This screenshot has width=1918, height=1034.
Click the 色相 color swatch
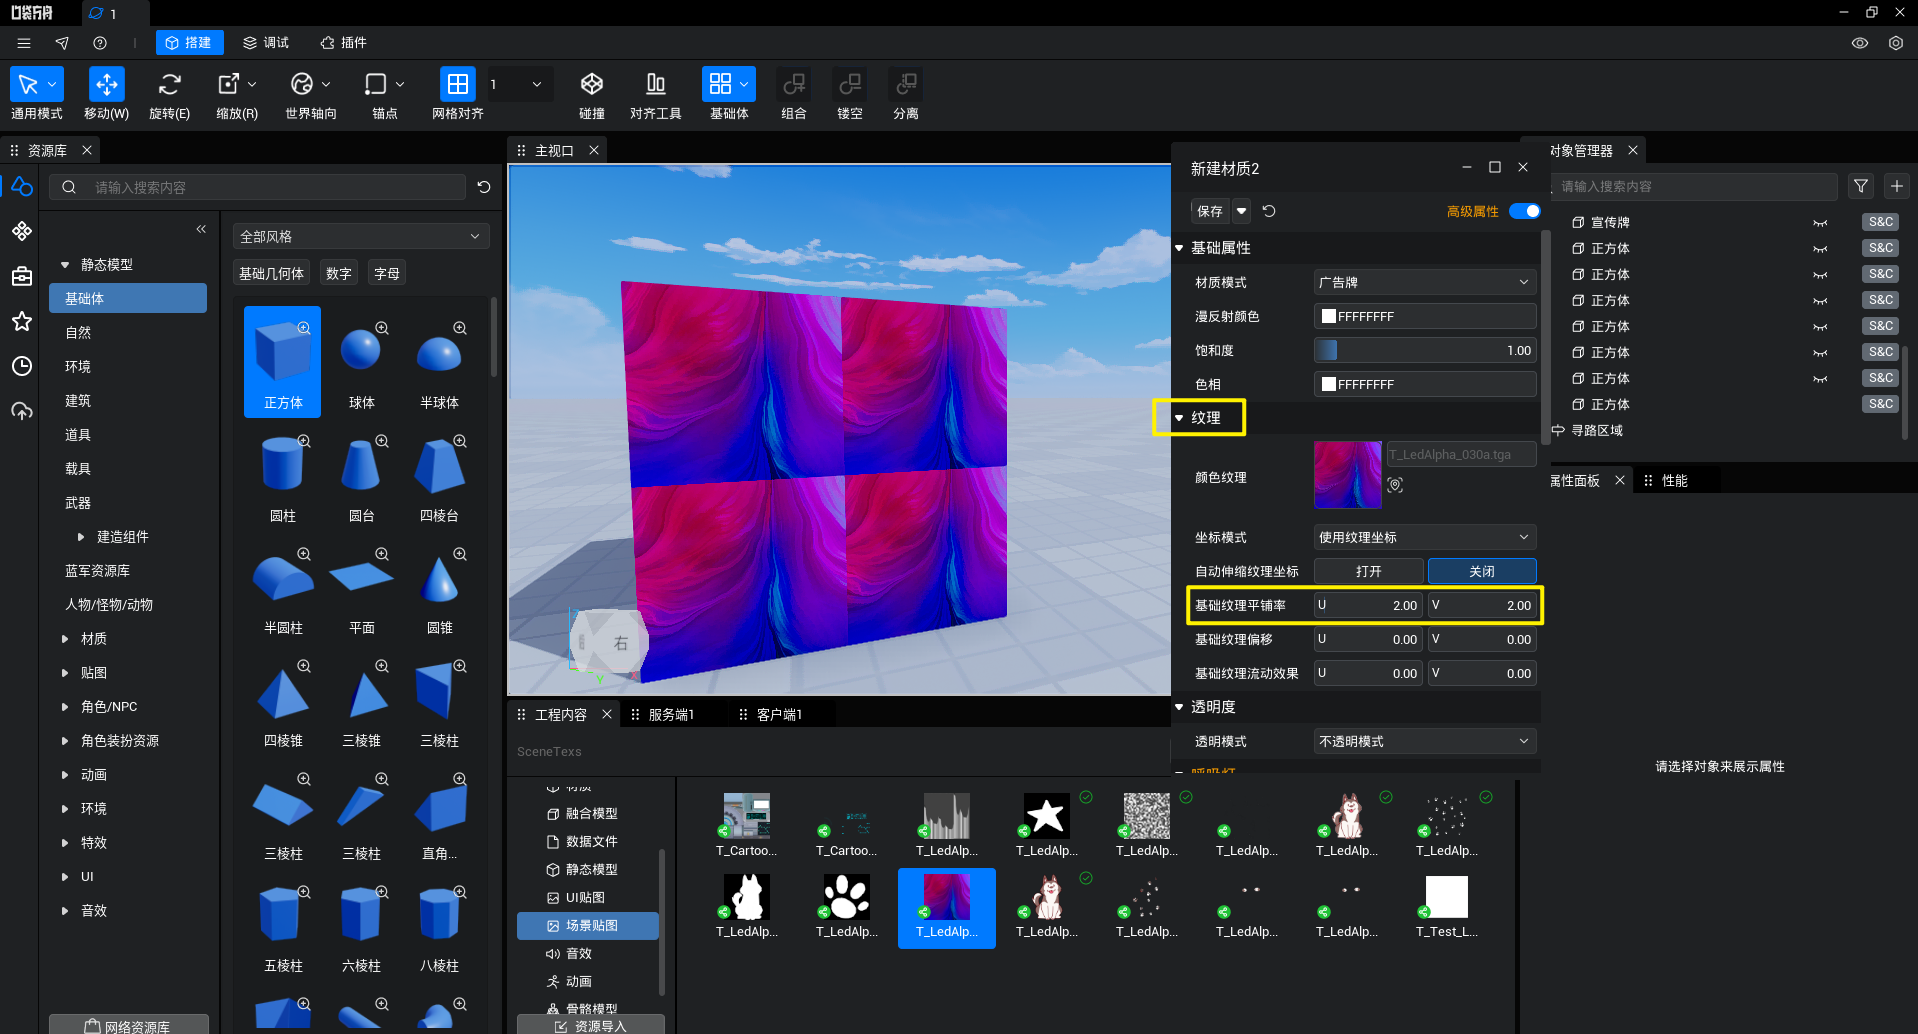1329,384
